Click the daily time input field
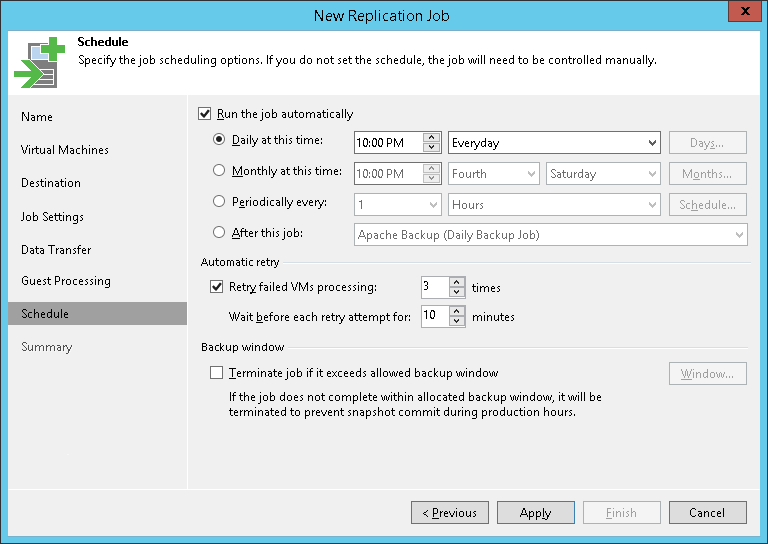The height and width of the screenshot is (544, 768). (x=388, y=143)
